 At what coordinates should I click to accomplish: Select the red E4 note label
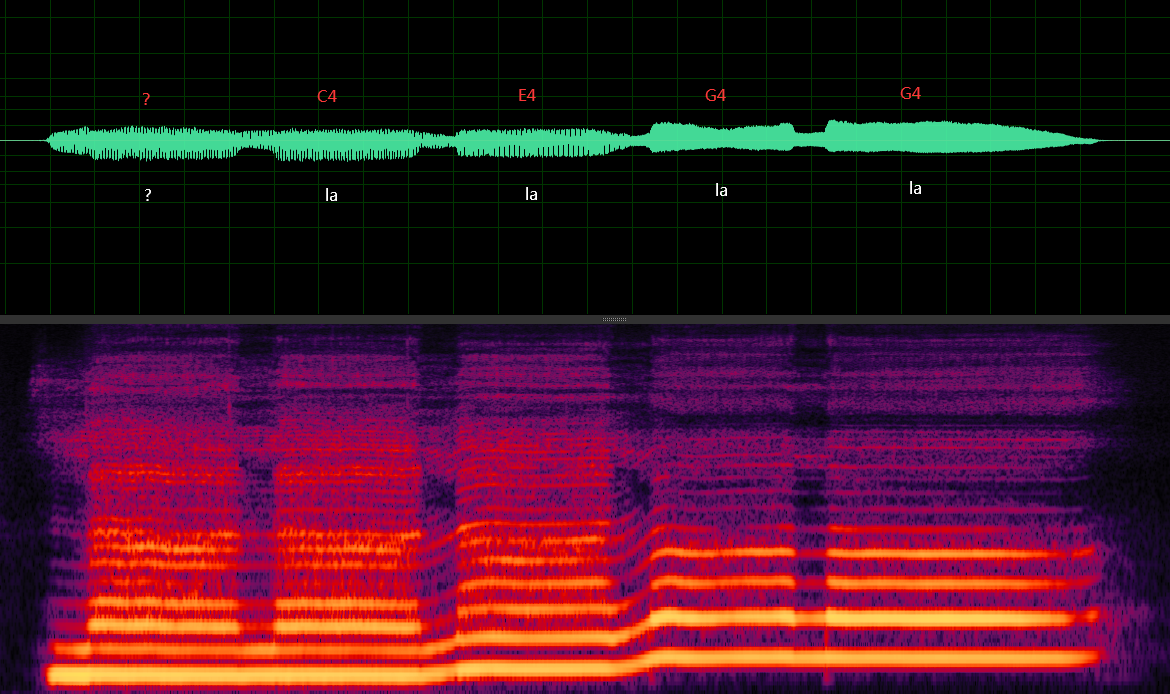click(527, 96)
